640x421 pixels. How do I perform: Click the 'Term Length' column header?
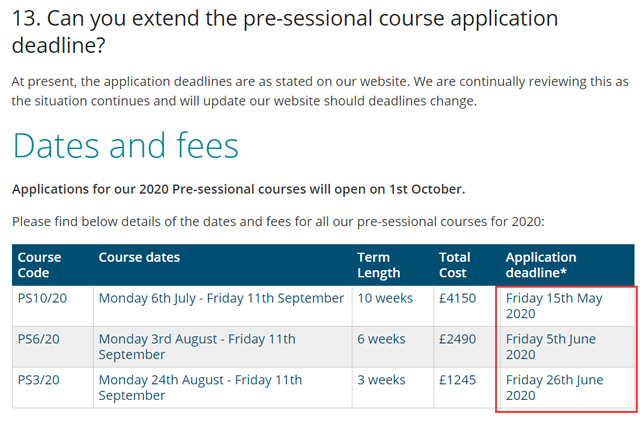coord(393,265)
